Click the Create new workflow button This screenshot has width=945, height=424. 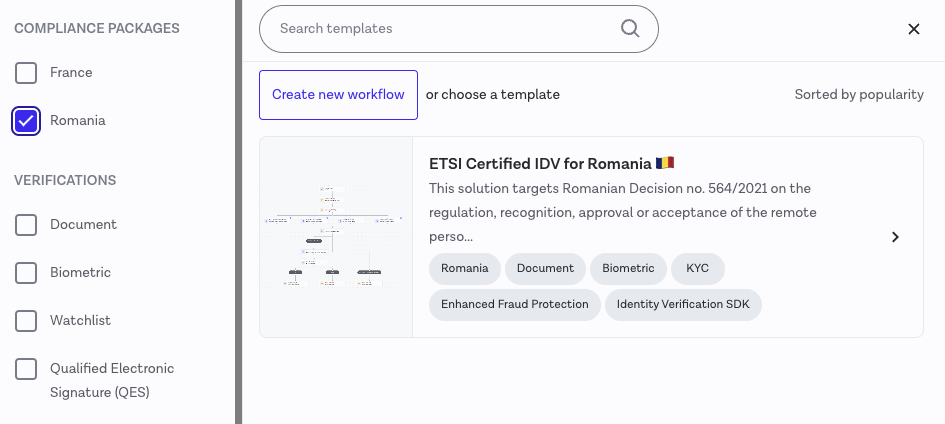(338, 95)
